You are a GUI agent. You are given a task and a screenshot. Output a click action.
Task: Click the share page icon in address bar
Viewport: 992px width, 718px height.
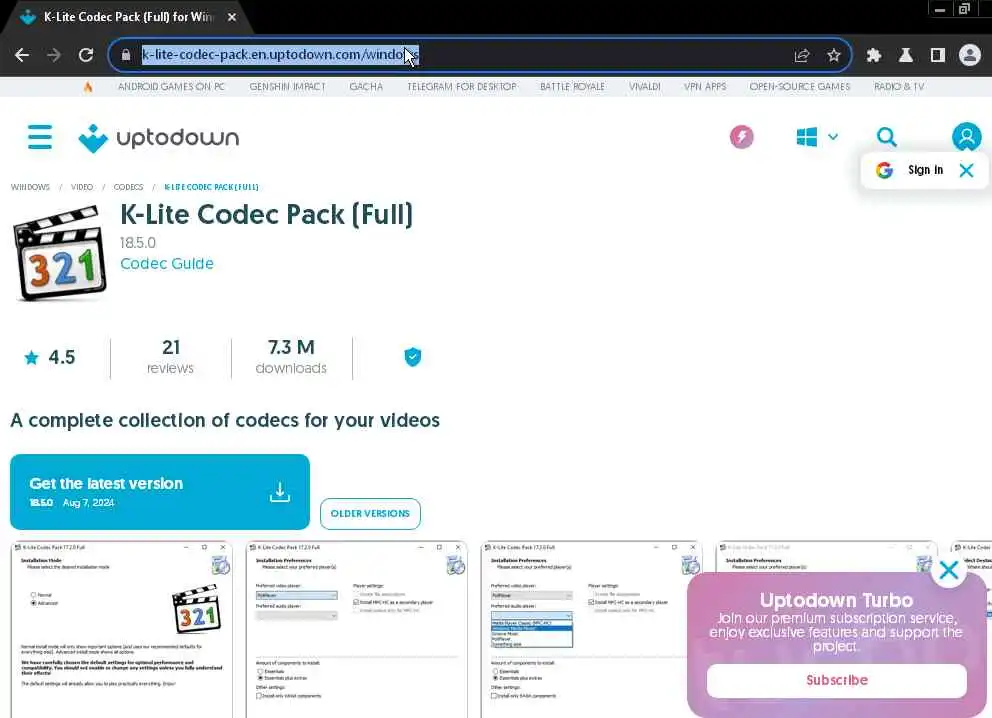point(802,55)
